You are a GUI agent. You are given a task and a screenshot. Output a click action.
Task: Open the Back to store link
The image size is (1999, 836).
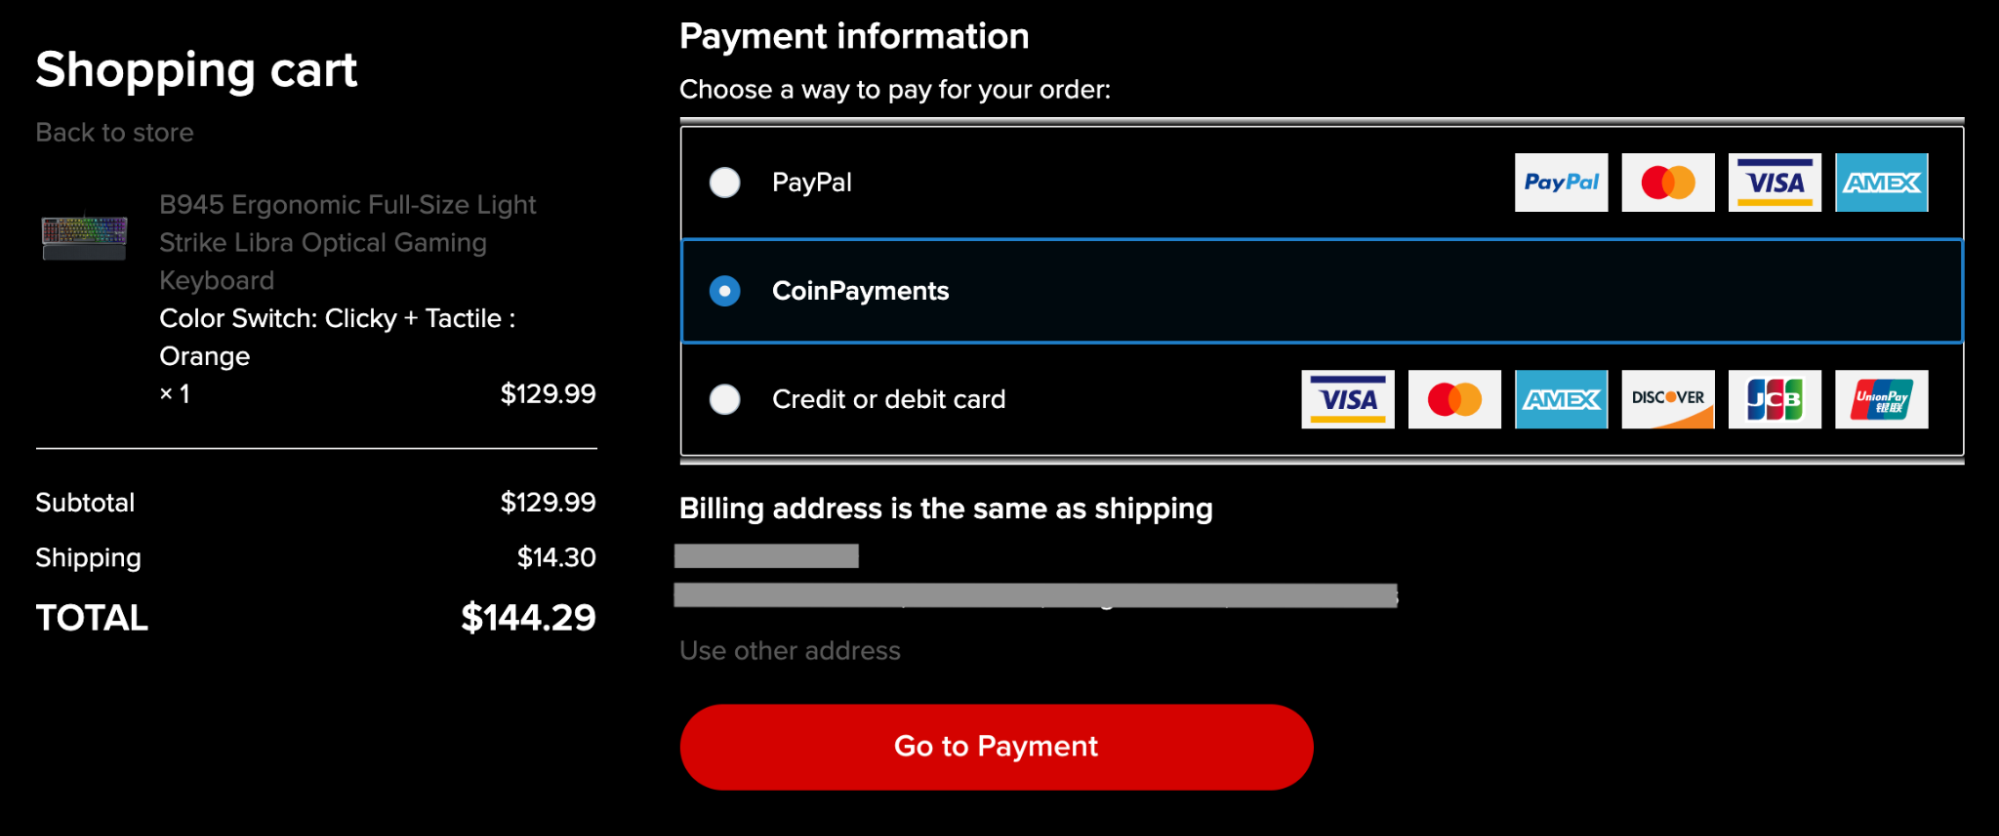click(114, 132)
